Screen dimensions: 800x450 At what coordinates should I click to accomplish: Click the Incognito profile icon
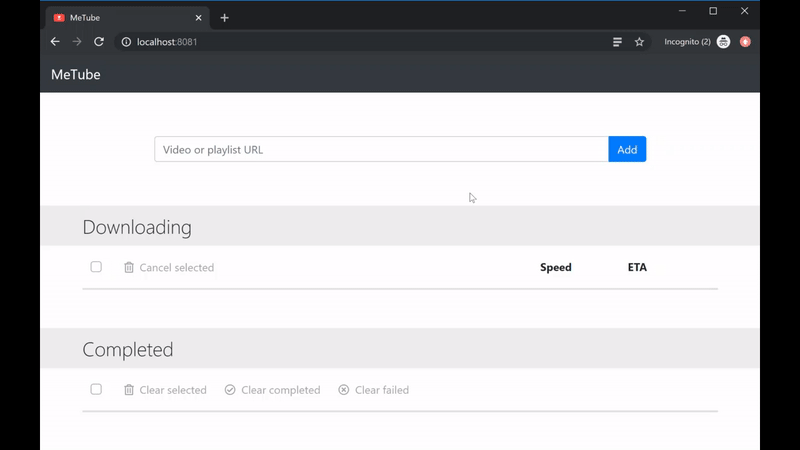point(723,42)
